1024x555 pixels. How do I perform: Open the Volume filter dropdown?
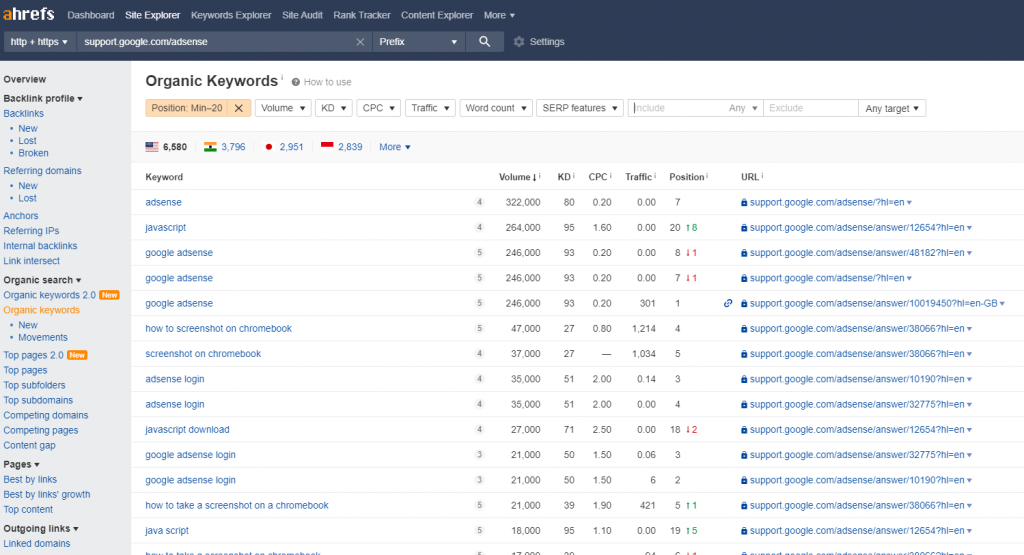283,108
